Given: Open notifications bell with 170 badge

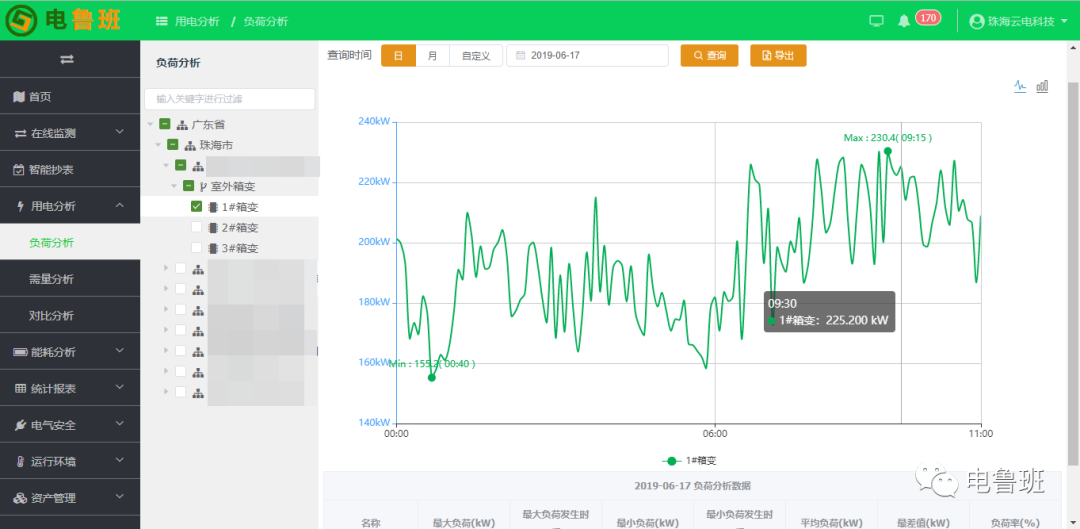Looking at the screenshot, I should [904, 20].
